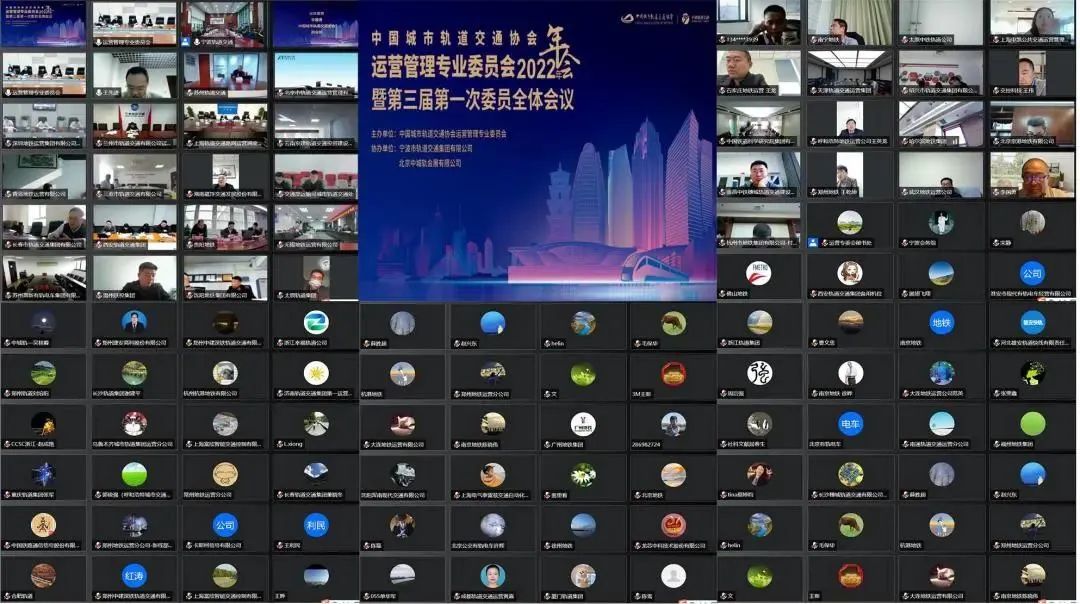
Task: Select the blue "电车" avatar circle
Action: click(x=850, y=424)
